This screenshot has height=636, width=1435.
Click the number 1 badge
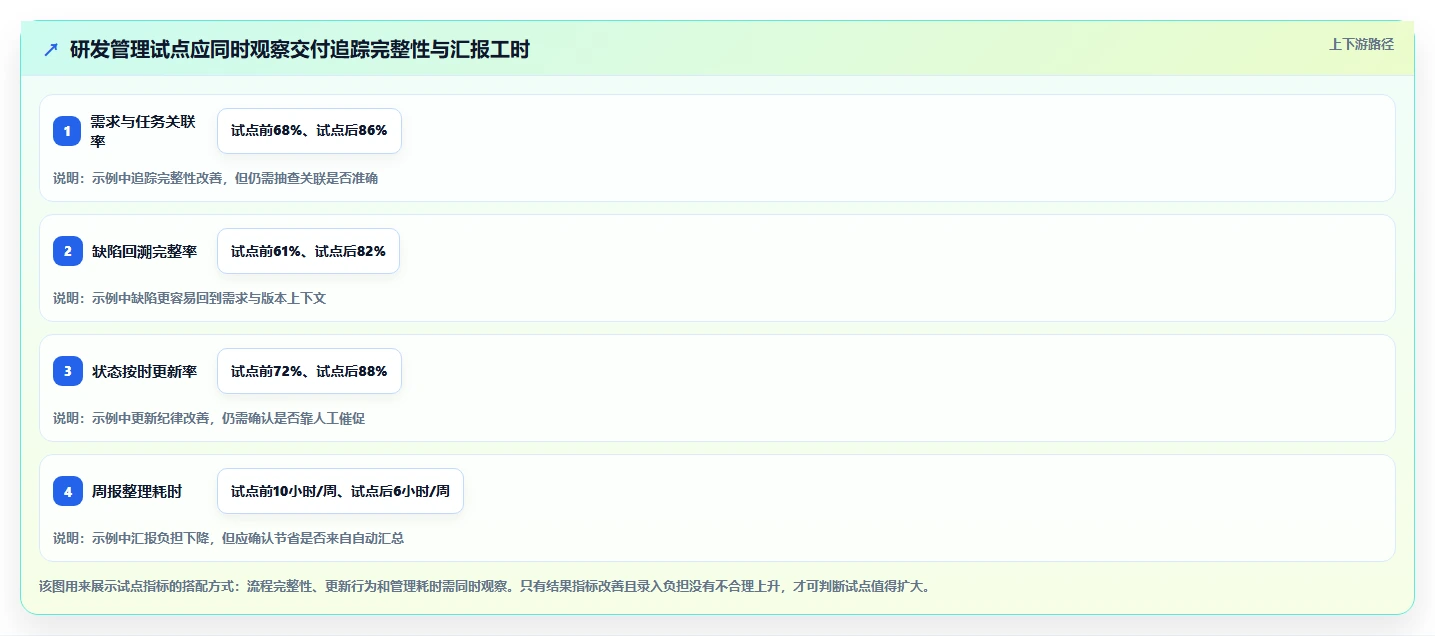pos(67,131)
